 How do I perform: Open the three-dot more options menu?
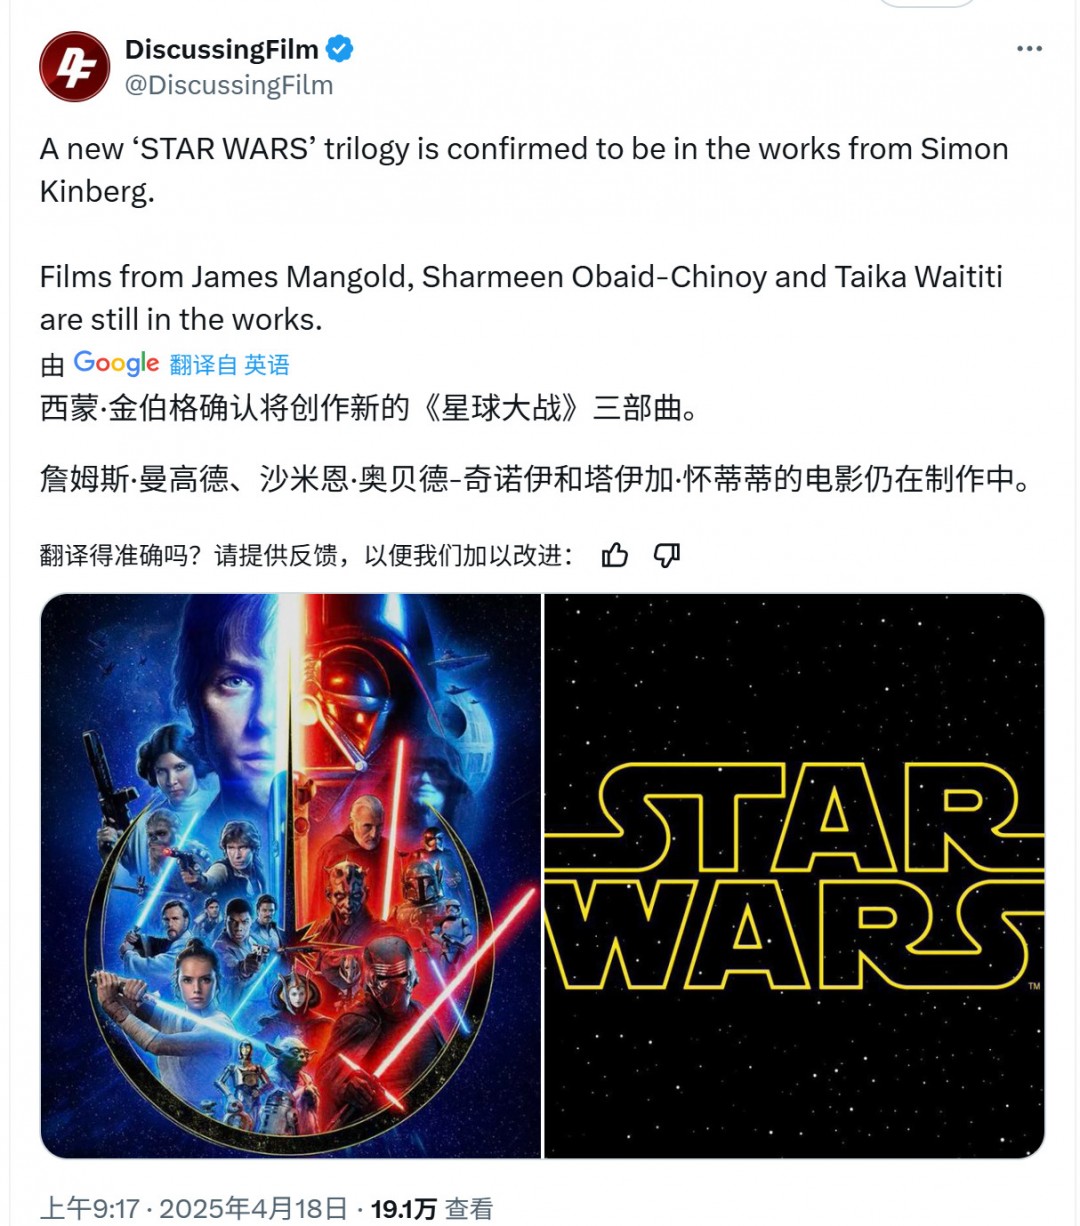(1029, 49)
